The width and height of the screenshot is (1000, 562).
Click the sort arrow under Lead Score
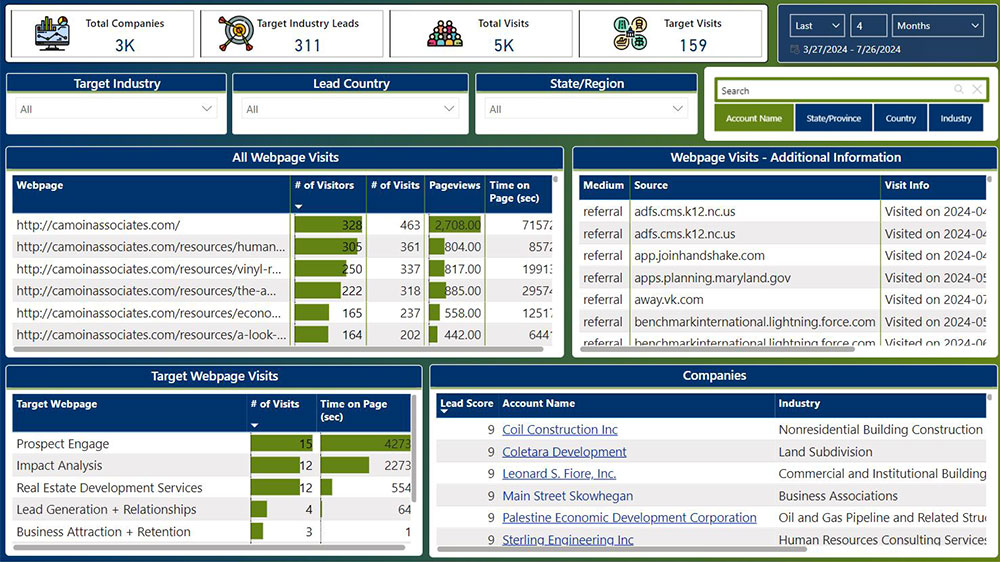pos(444,412)
